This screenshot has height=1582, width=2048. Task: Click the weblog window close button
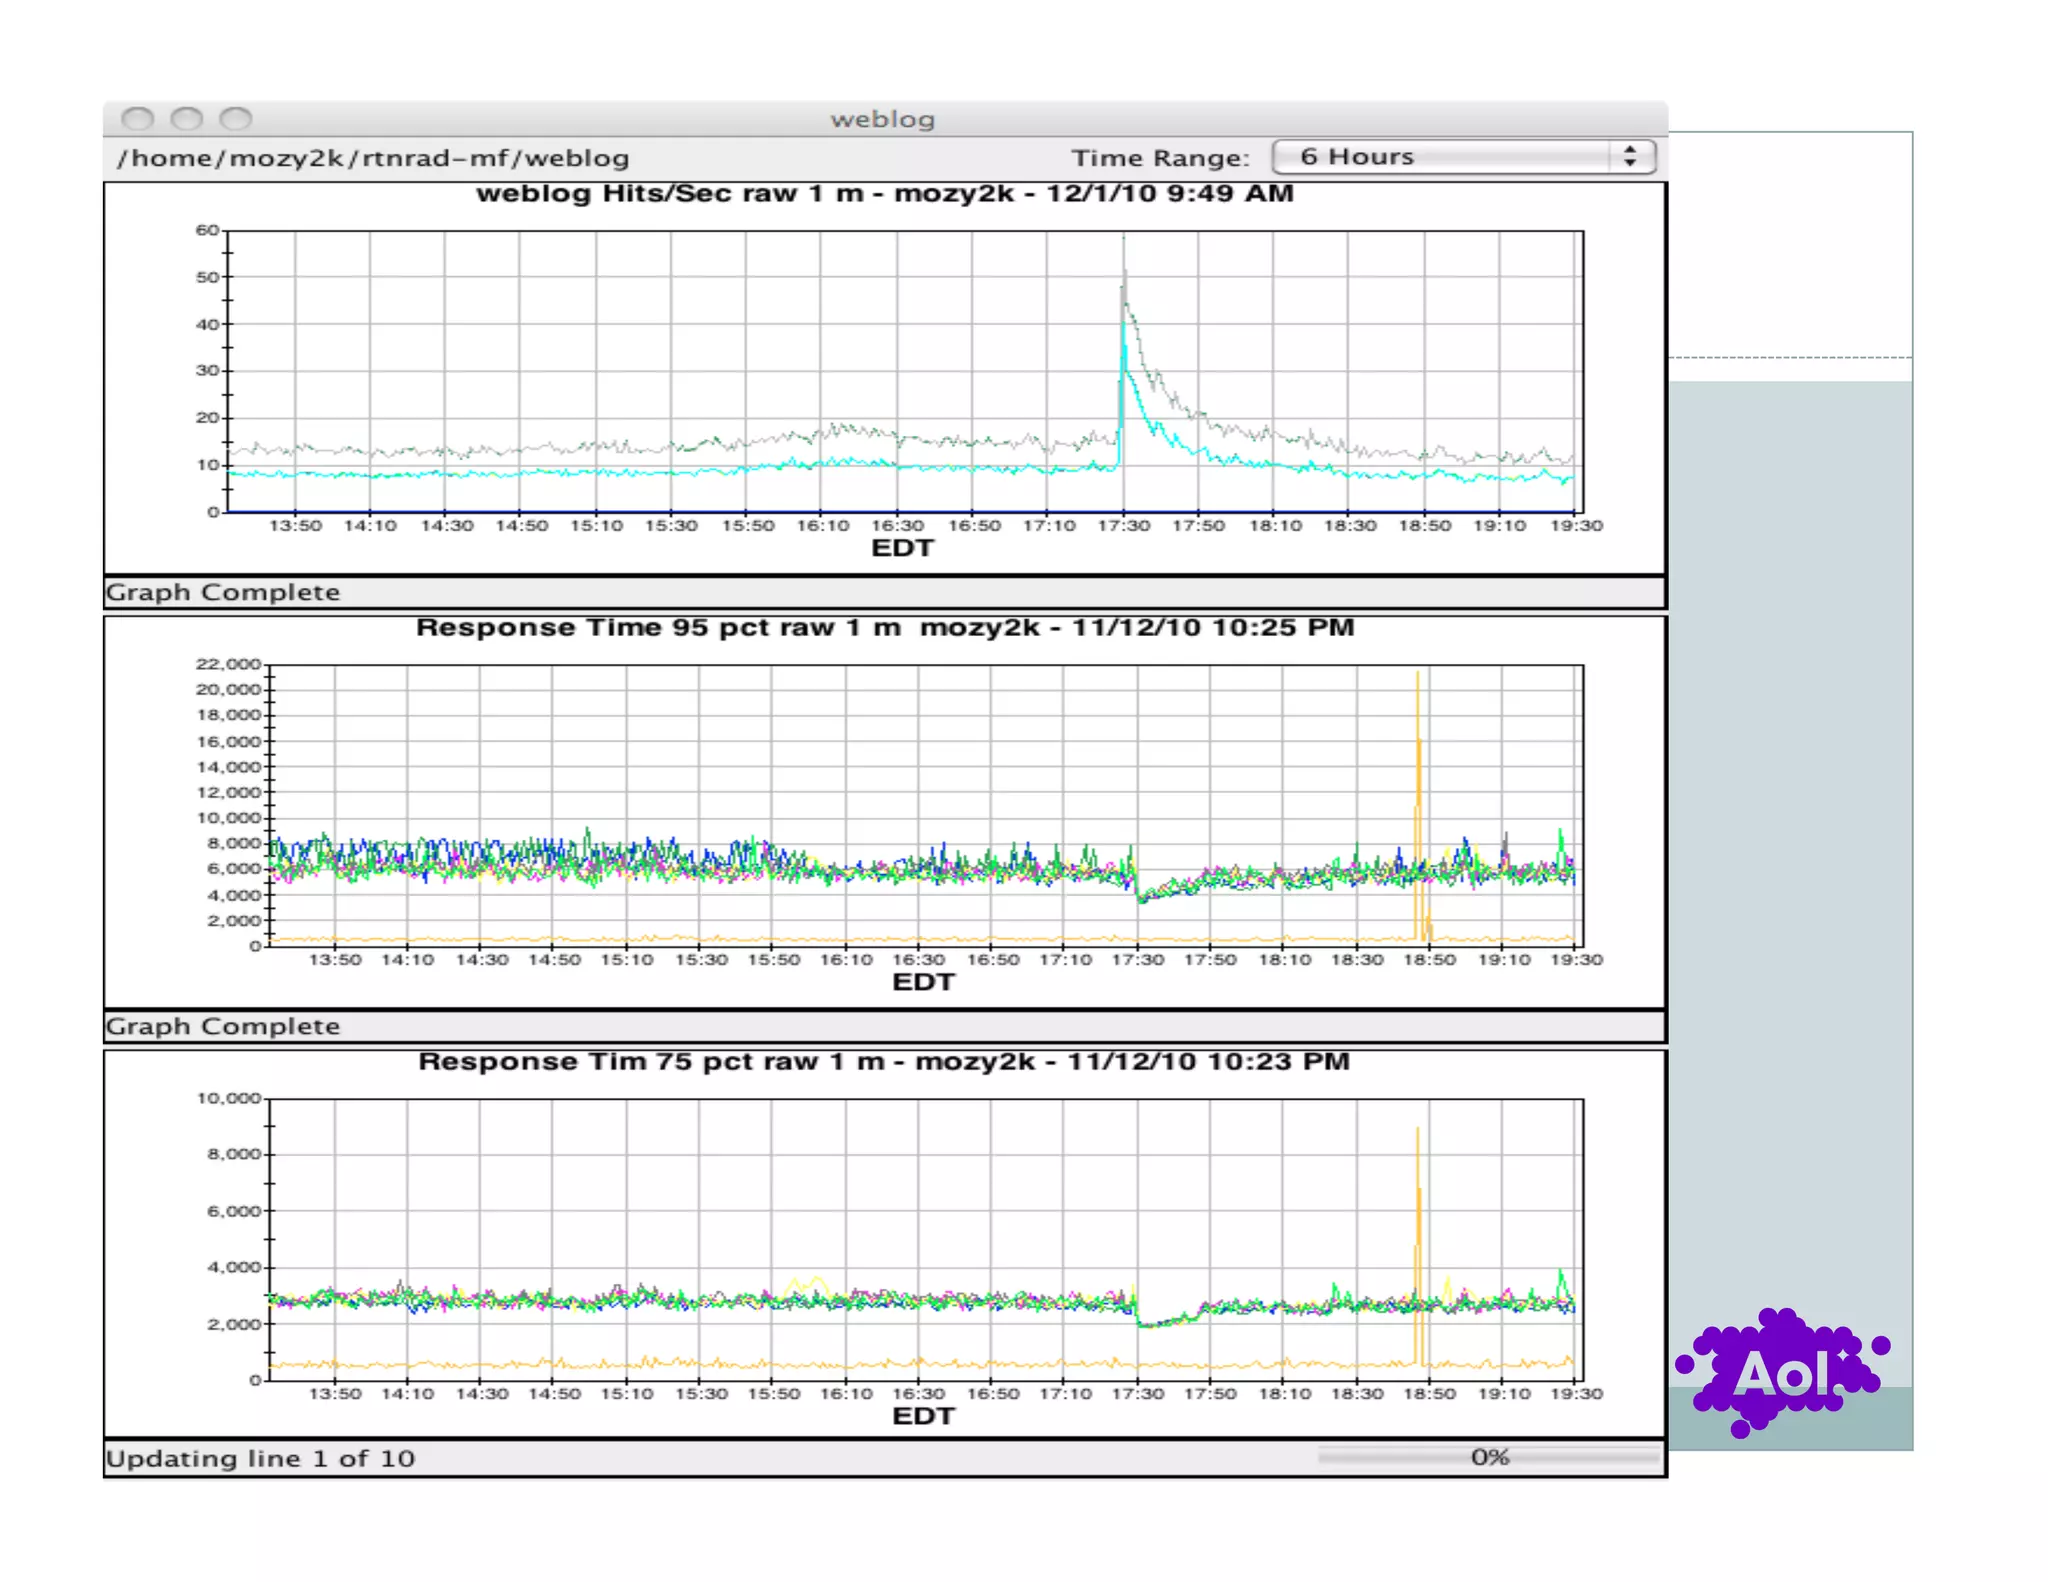138,119
